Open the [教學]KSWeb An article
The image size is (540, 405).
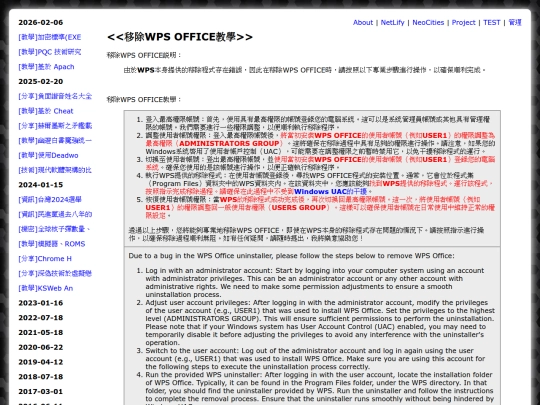point(45,288)
